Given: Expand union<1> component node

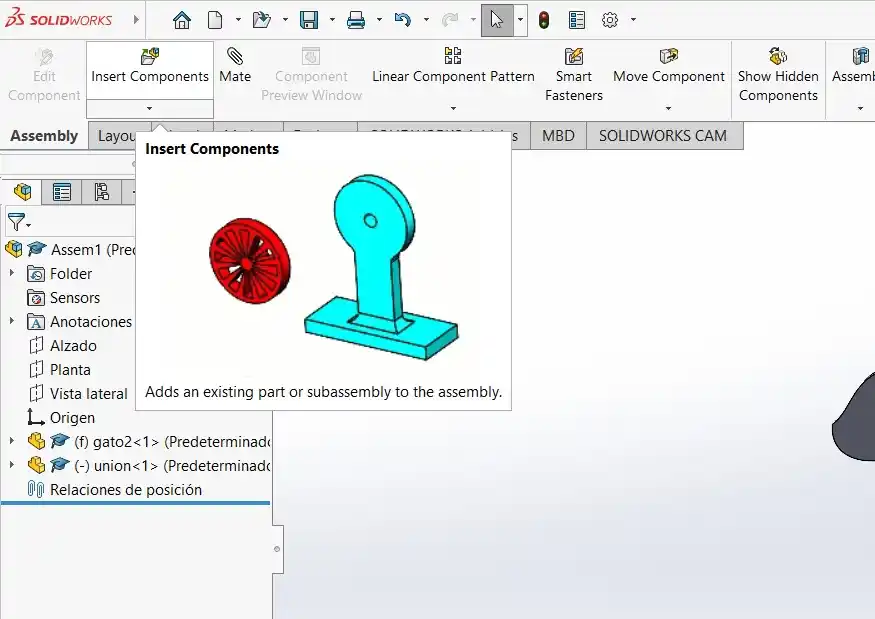Looking at the screenshot, I should (x=12, y=465).
